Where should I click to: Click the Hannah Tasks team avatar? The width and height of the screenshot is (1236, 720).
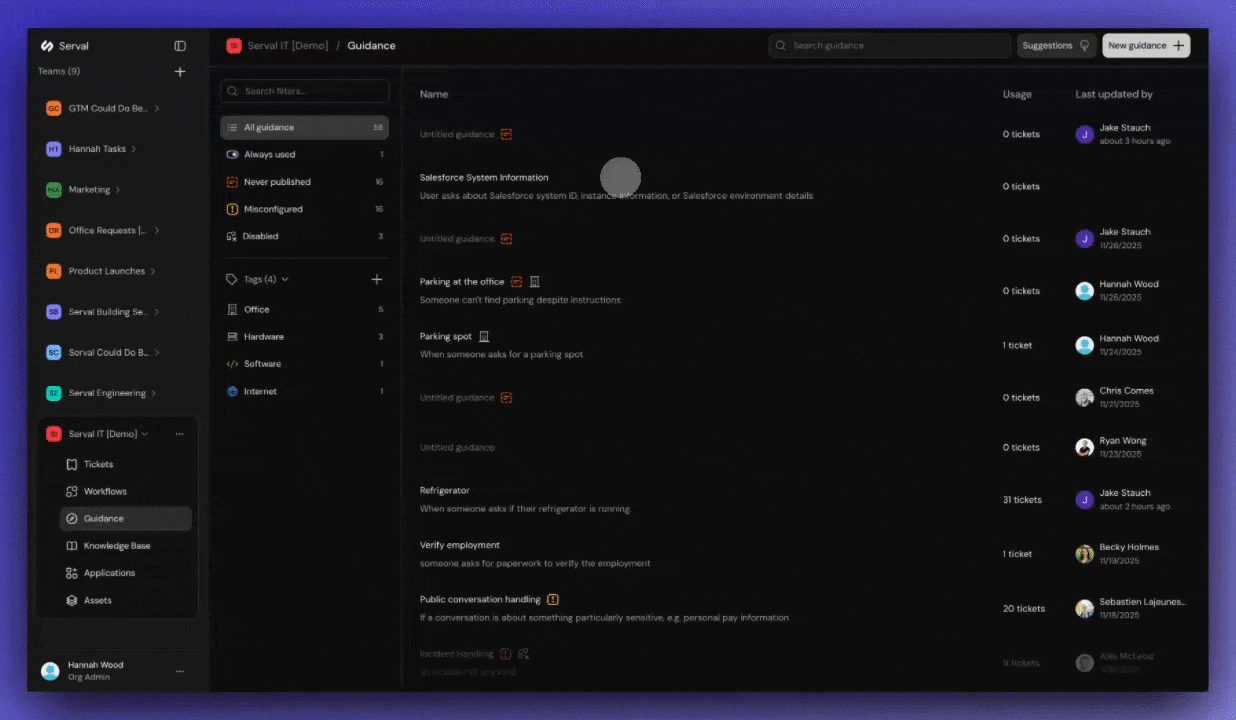[x=54, y=149]
